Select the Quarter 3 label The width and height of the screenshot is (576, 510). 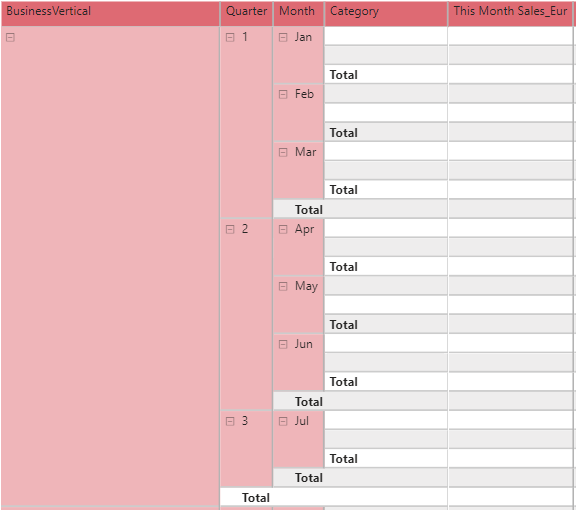pyautogui.click(x=245, y=421)
